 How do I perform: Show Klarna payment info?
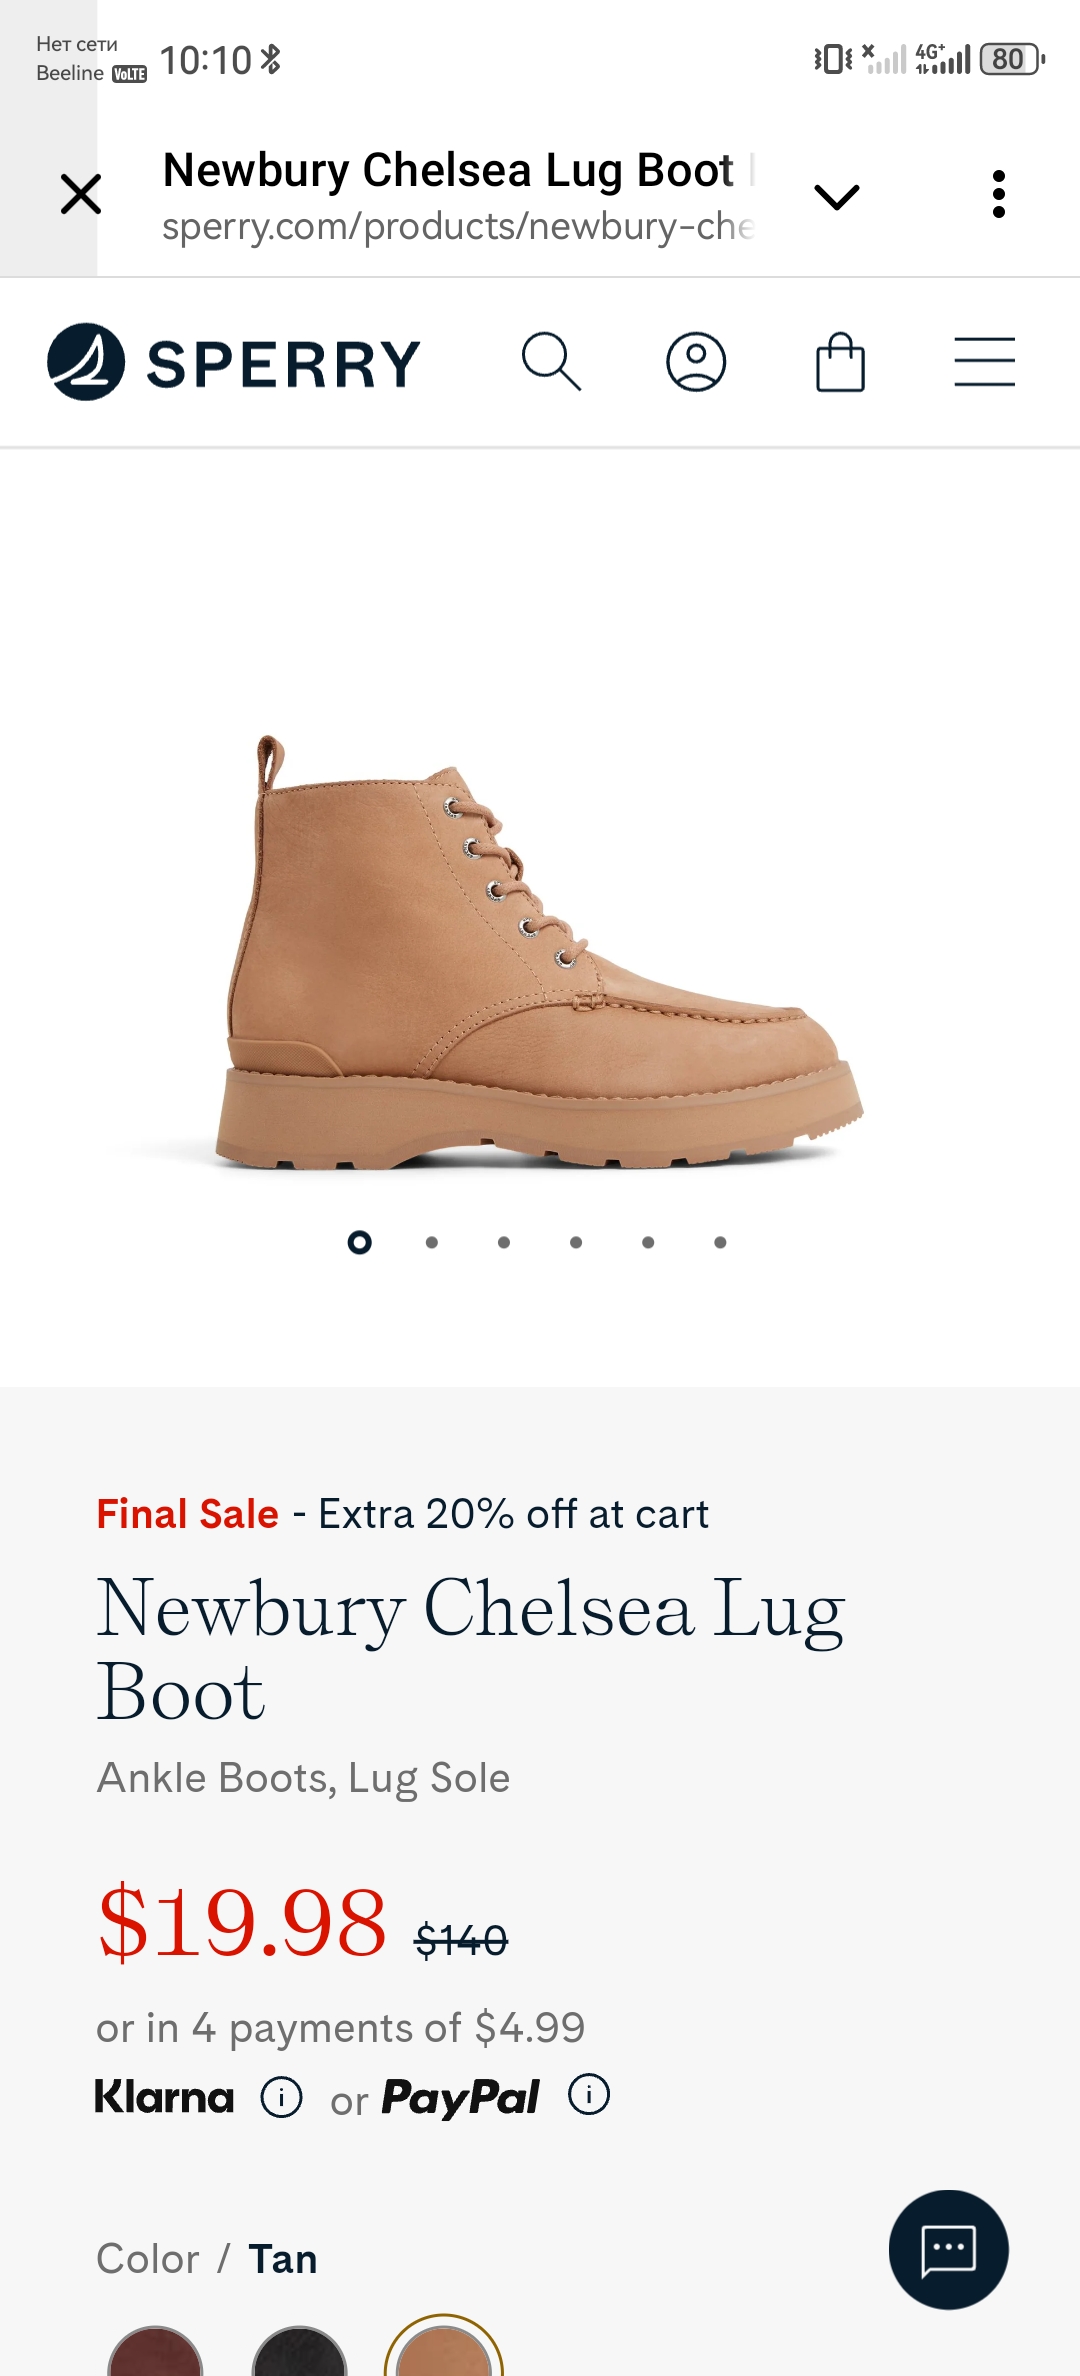tap(281, 2097)
